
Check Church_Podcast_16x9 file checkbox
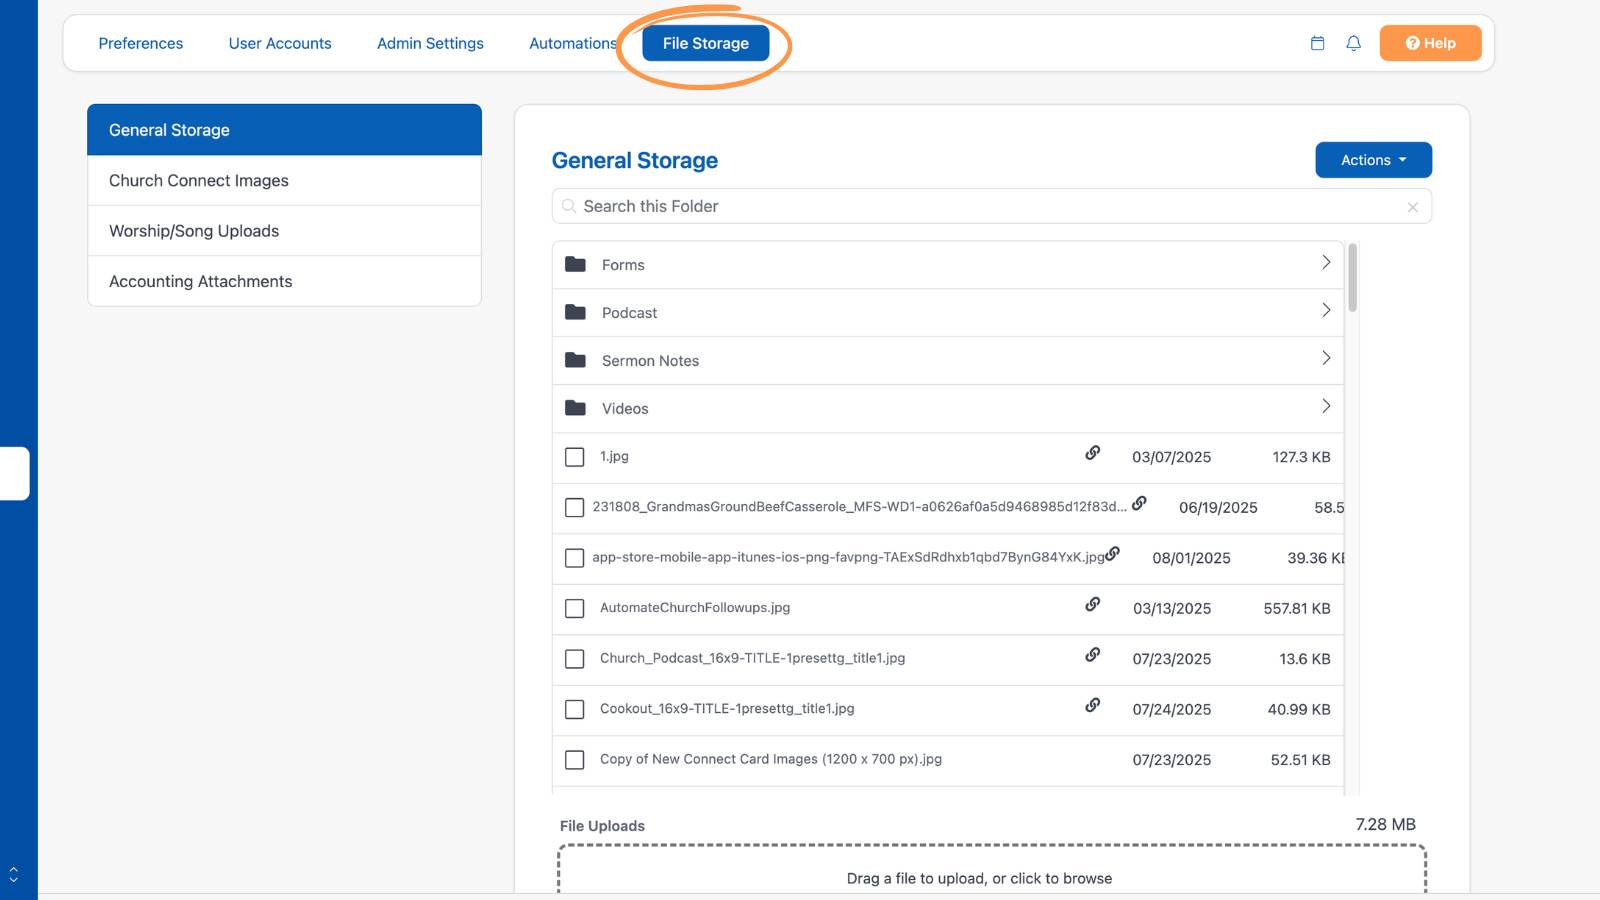click(x=575, y=659)
